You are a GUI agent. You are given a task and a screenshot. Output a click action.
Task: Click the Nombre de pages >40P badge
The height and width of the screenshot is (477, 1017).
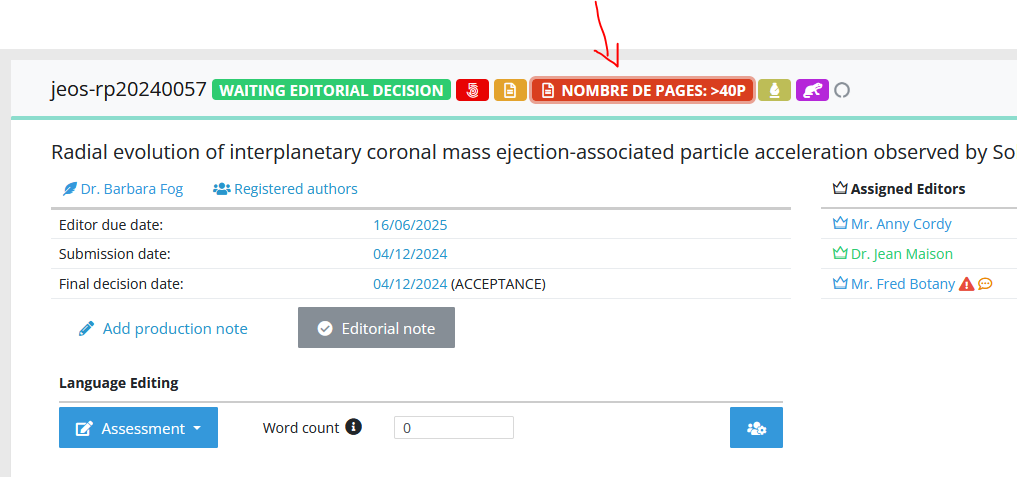pos(642,90)
